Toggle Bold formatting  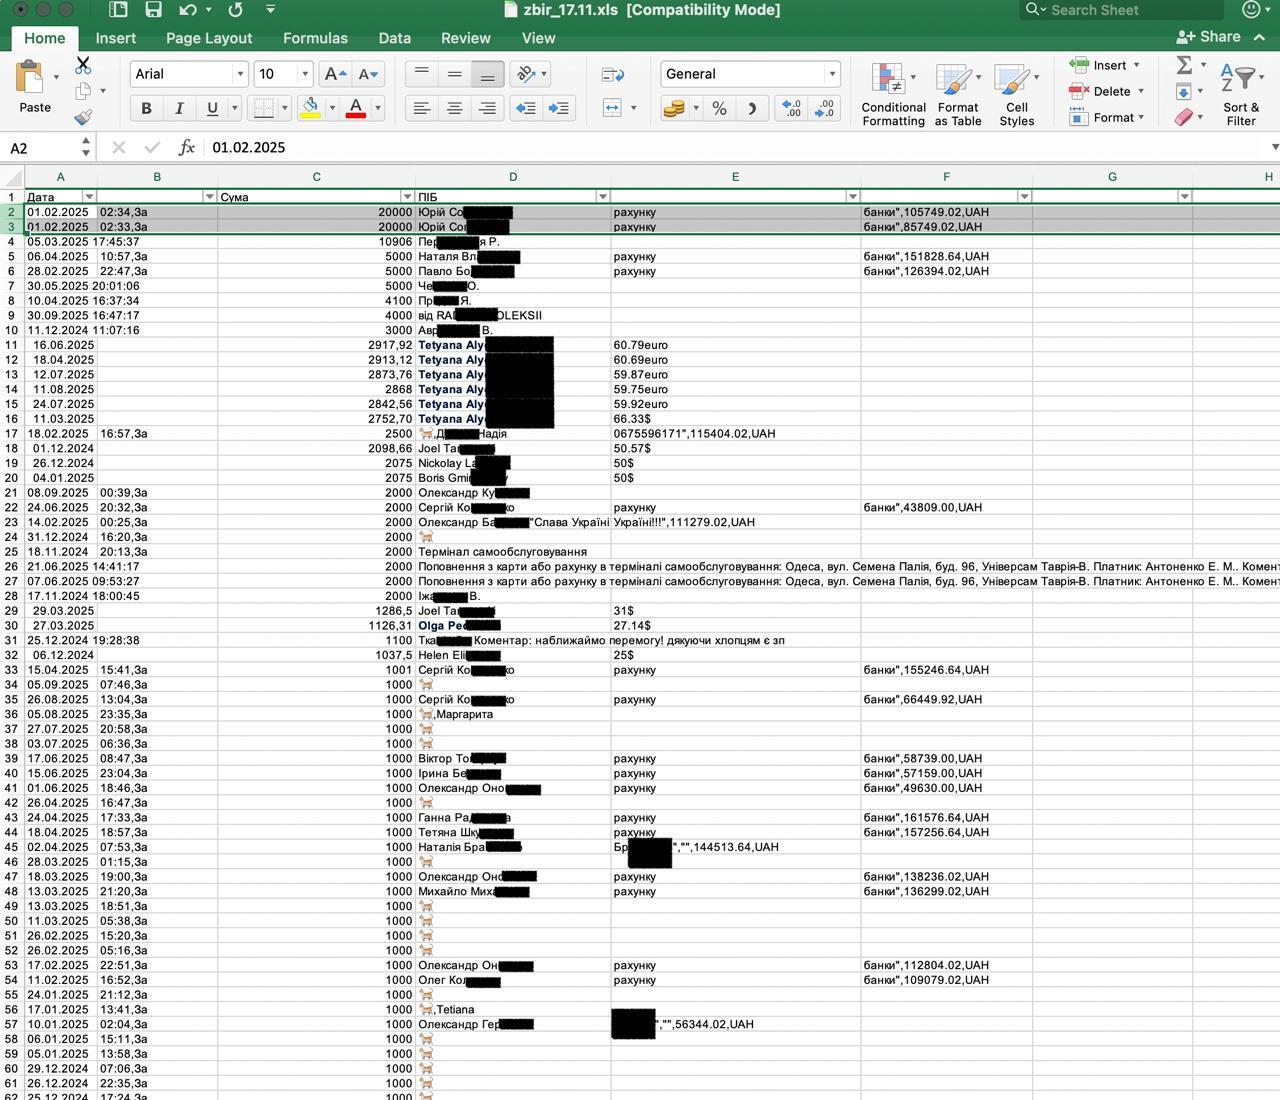(146, 108)
